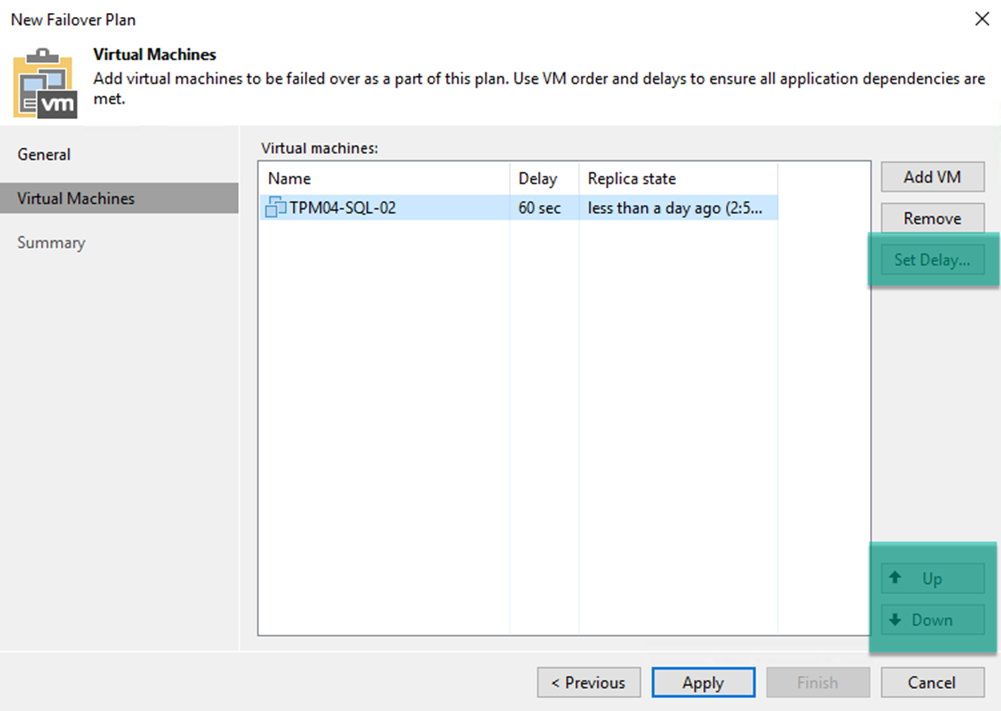Open the General step
Viewport: 1001px width, 711px height.
click(x=44, y=154)
